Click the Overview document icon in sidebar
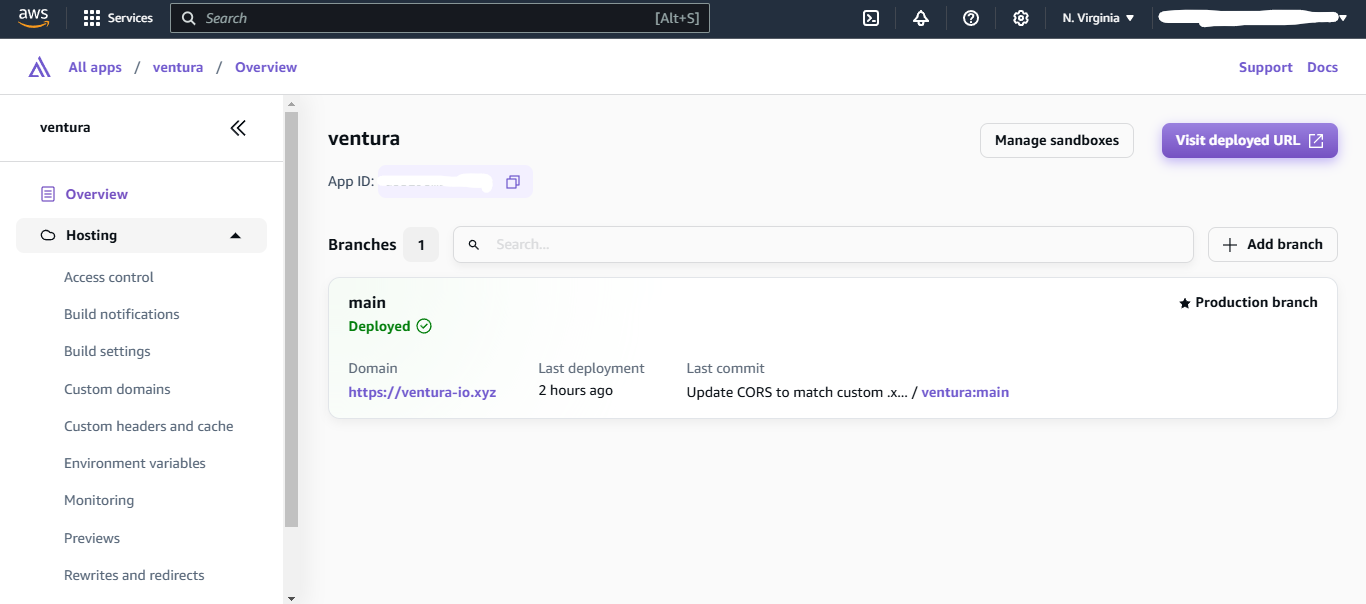This screenshot has width=1366, height=604. pos(47,194)
